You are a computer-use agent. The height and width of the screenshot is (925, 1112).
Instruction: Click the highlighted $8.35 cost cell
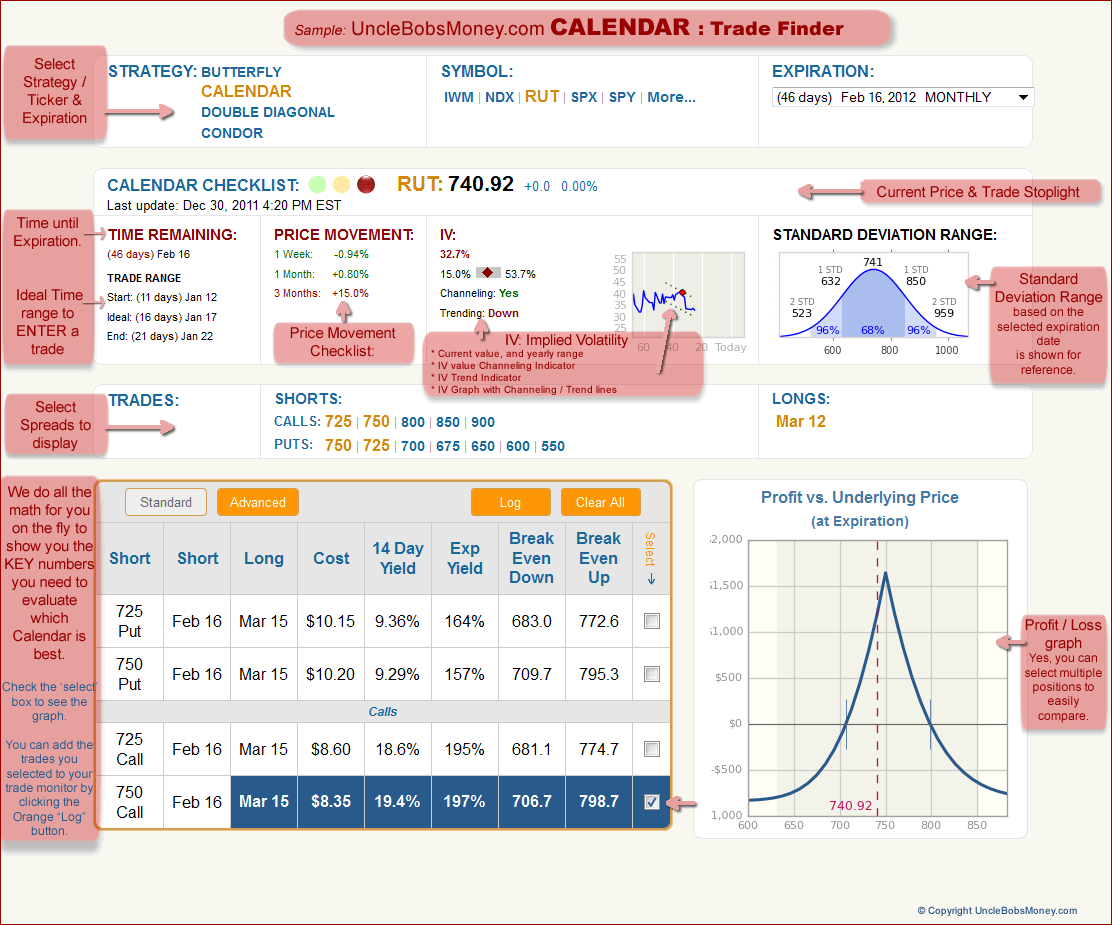pyautogui.click(x=331, y=802)
